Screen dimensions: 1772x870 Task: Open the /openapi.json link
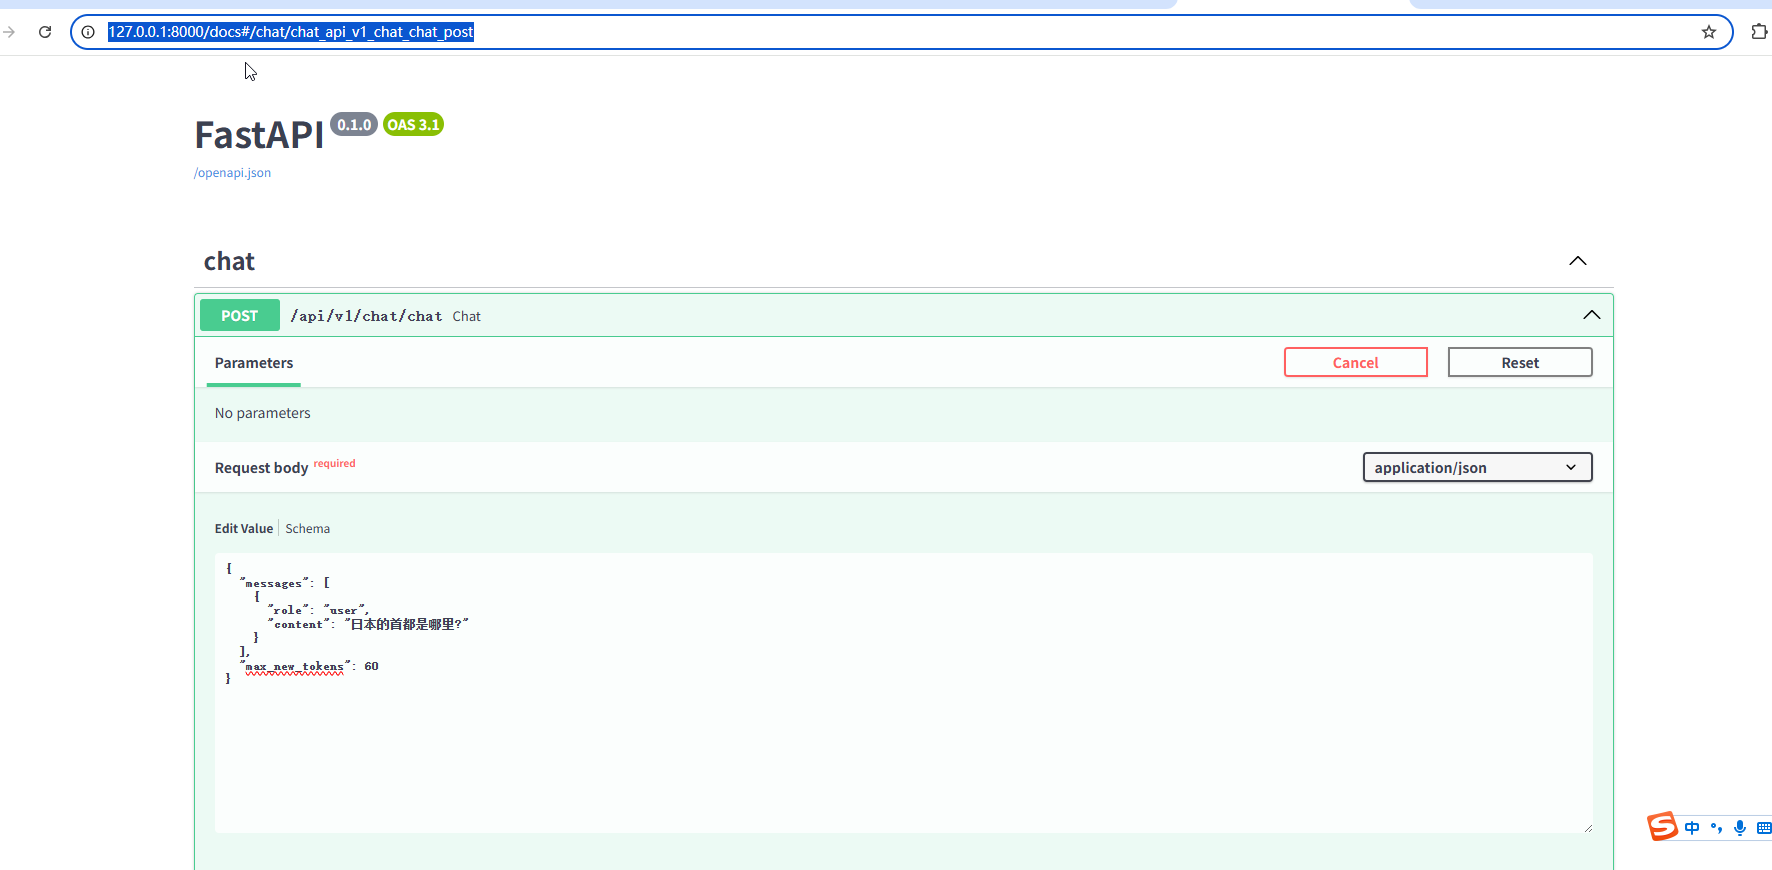232,173
